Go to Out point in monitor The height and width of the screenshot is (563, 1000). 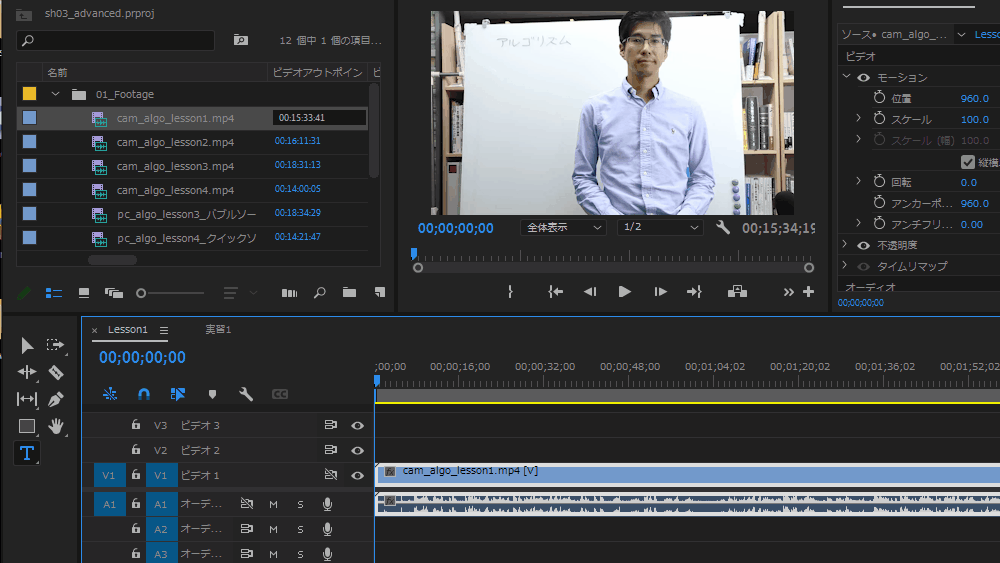(695, 291)
